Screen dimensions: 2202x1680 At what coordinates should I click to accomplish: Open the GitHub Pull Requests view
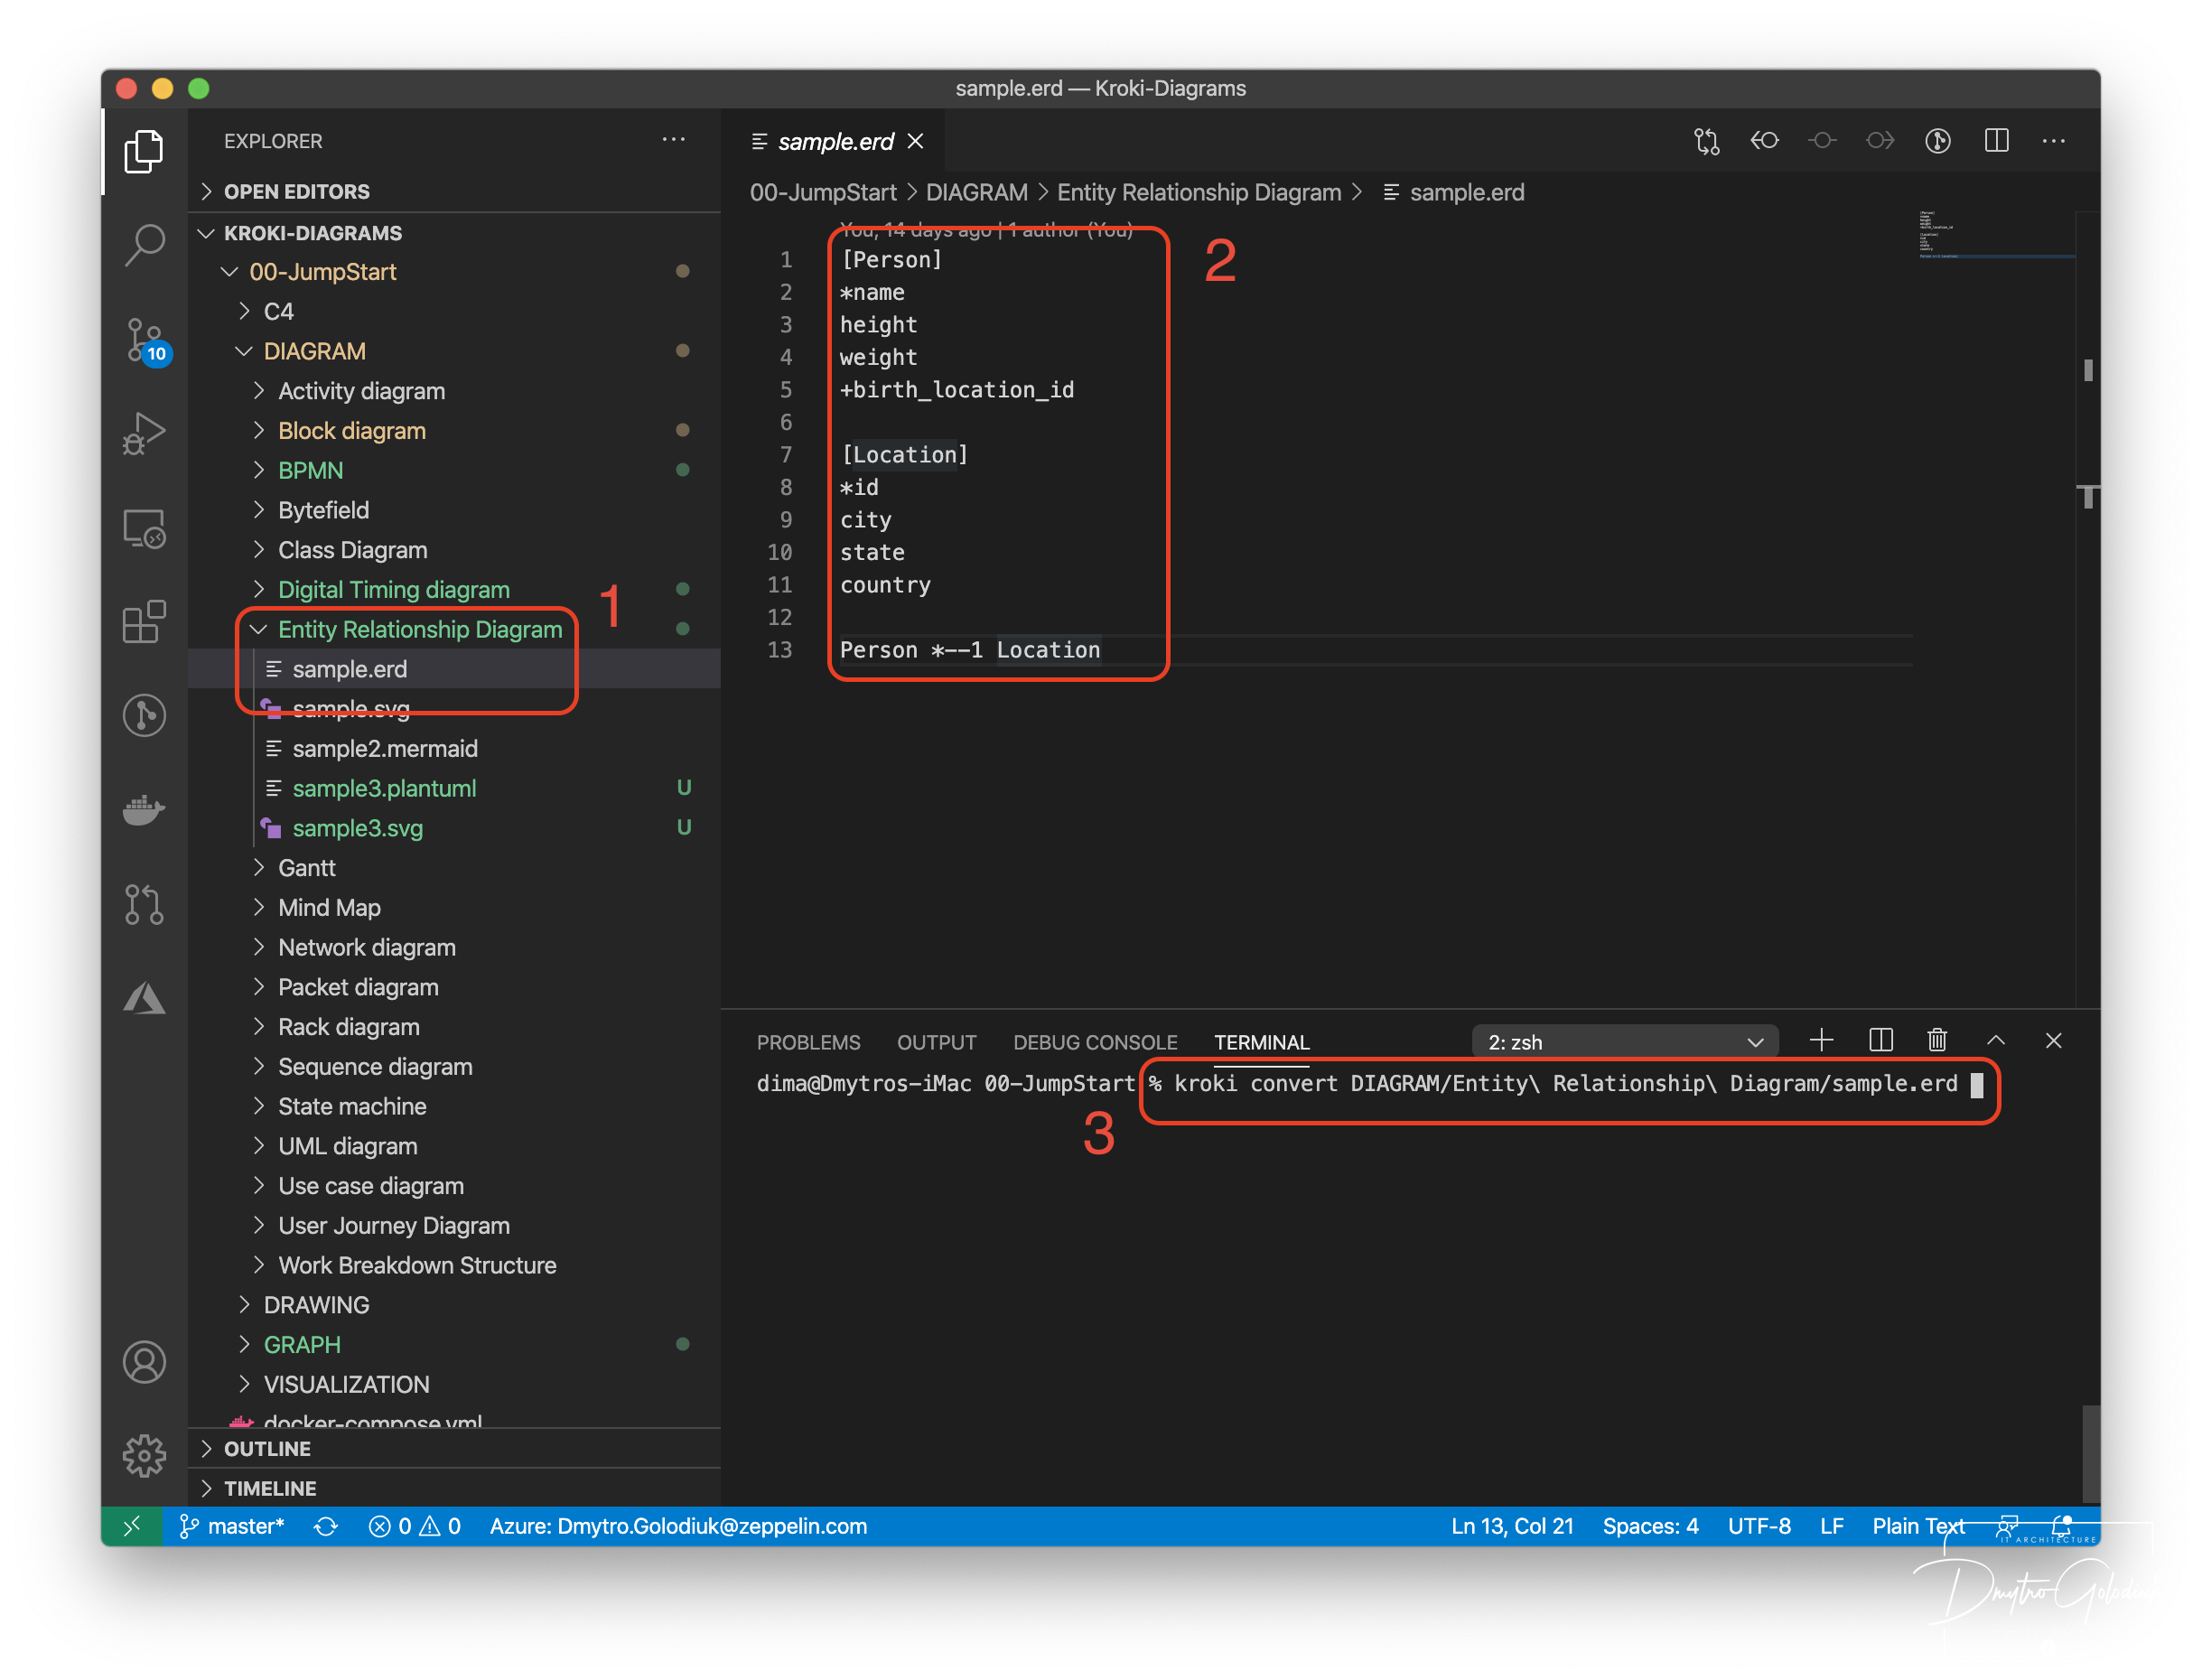[144, 904]
